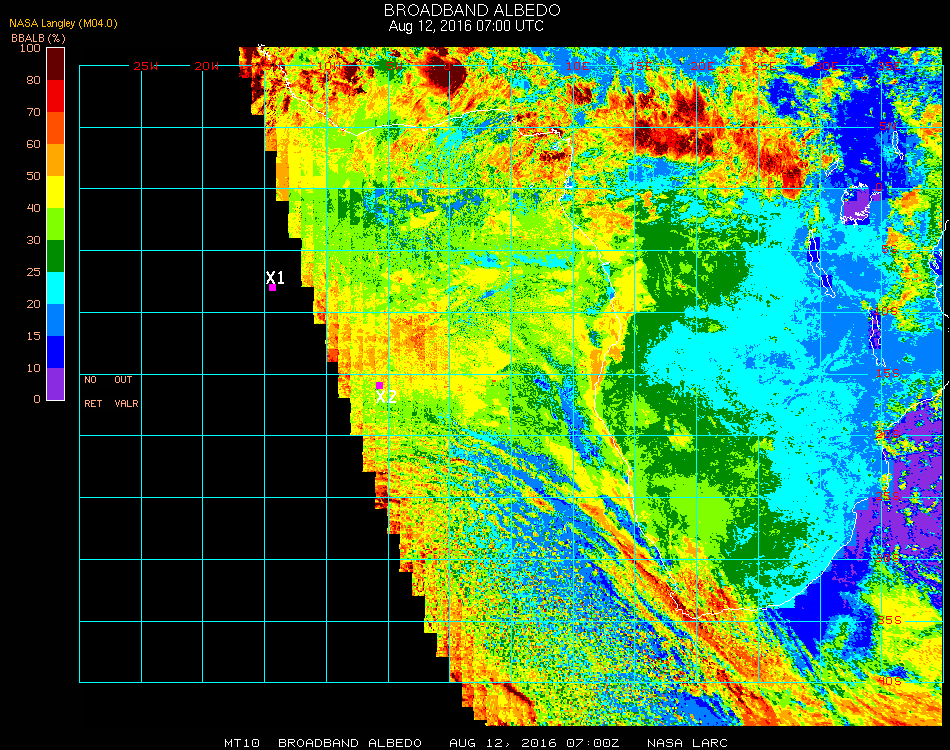This screenshot has width=950, height=750.
Task: Click the 'BBALB (%)' colorbar heading
Action: [x=38, y=38]
